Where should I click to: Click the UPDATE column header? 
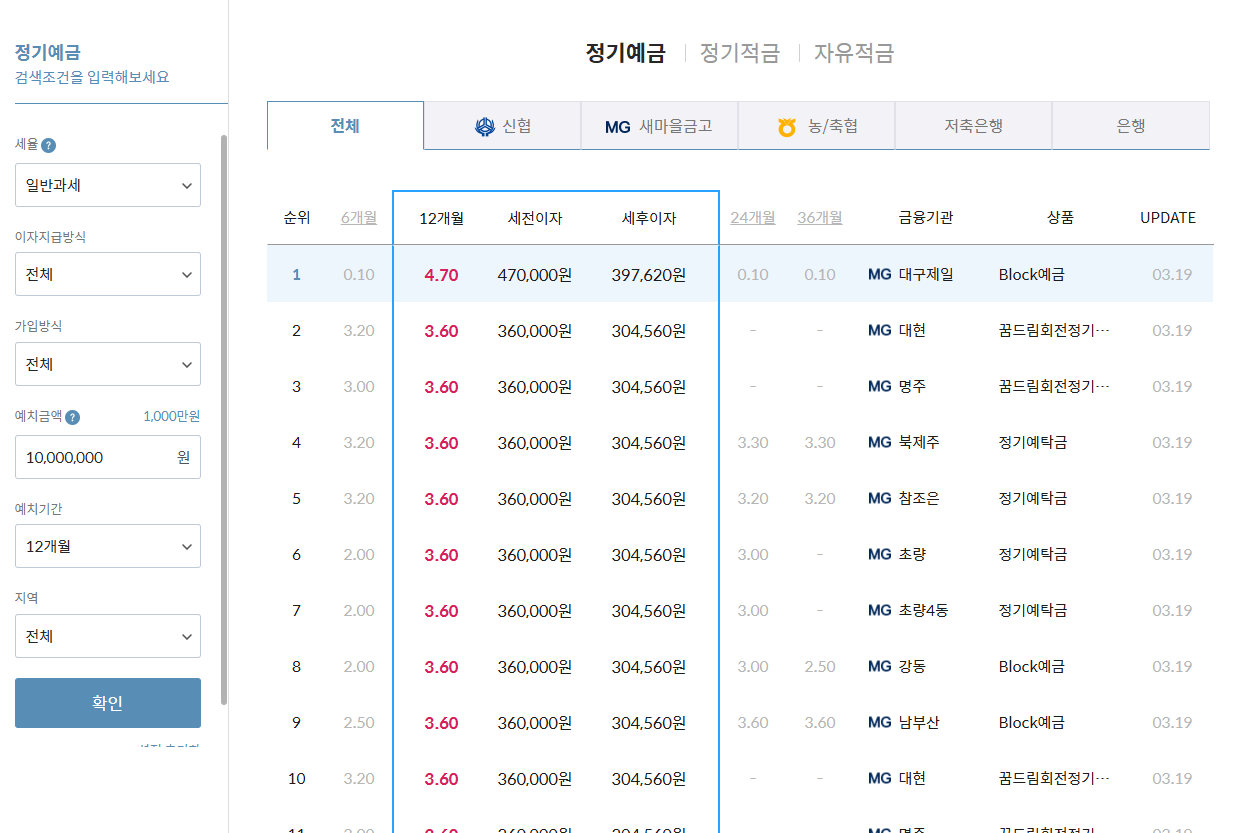pos(1168,217)
